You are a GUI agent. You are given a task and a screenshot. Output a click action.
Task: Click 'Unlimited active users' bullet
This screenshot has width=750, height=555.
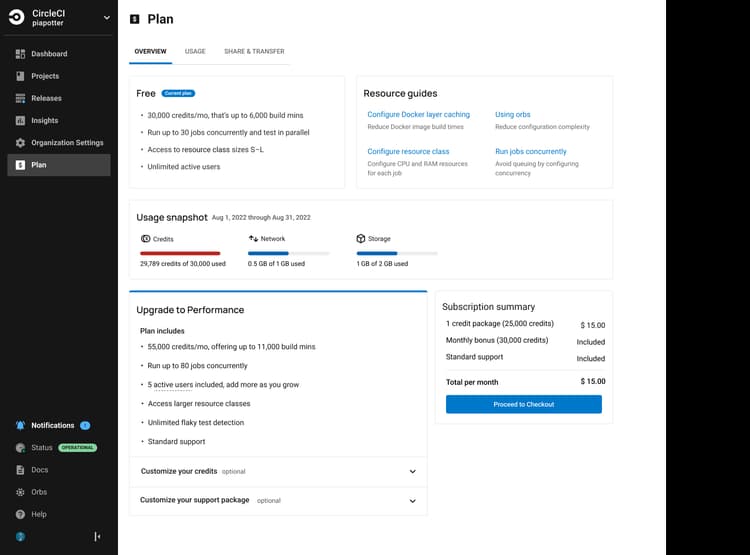[184, 167]
